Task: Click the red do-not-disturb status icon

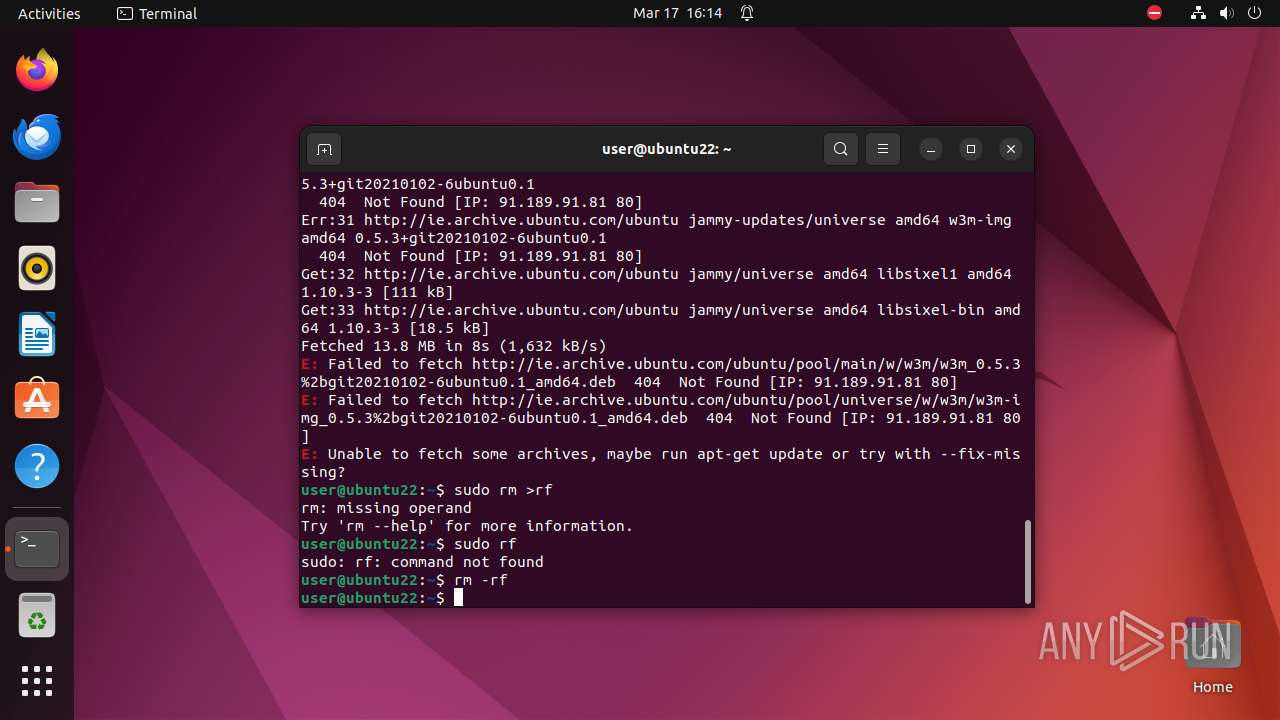Action: [1155, 13]
